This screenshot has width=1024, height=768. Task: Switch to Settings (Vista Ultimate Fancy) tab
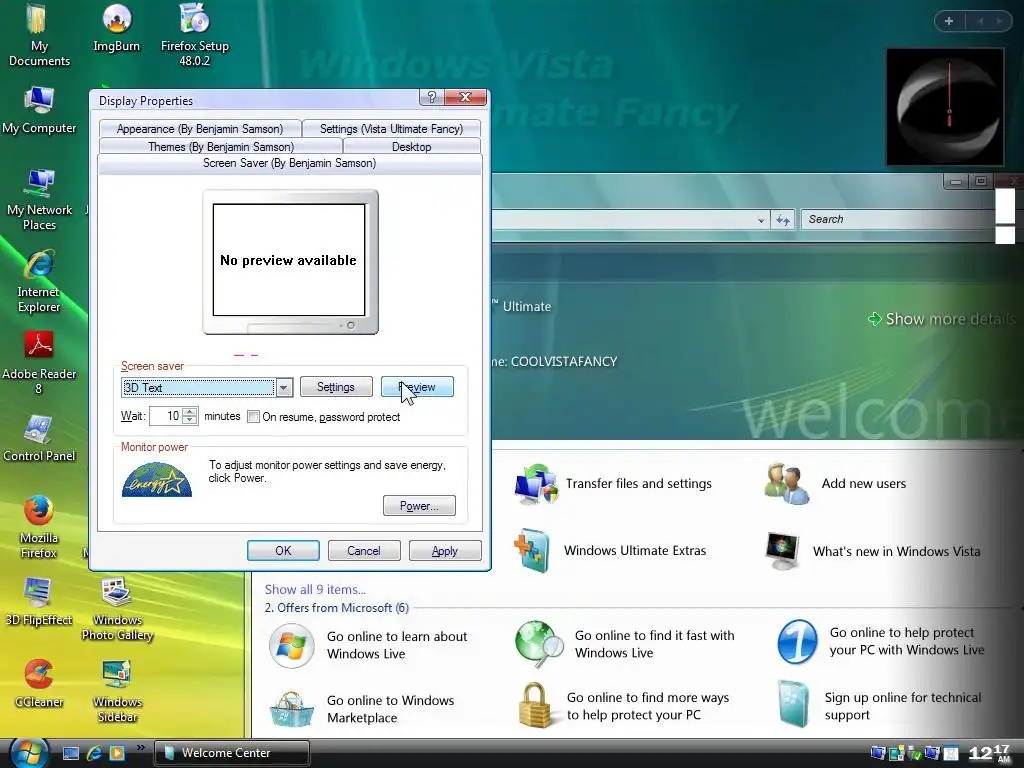(391, 129)
